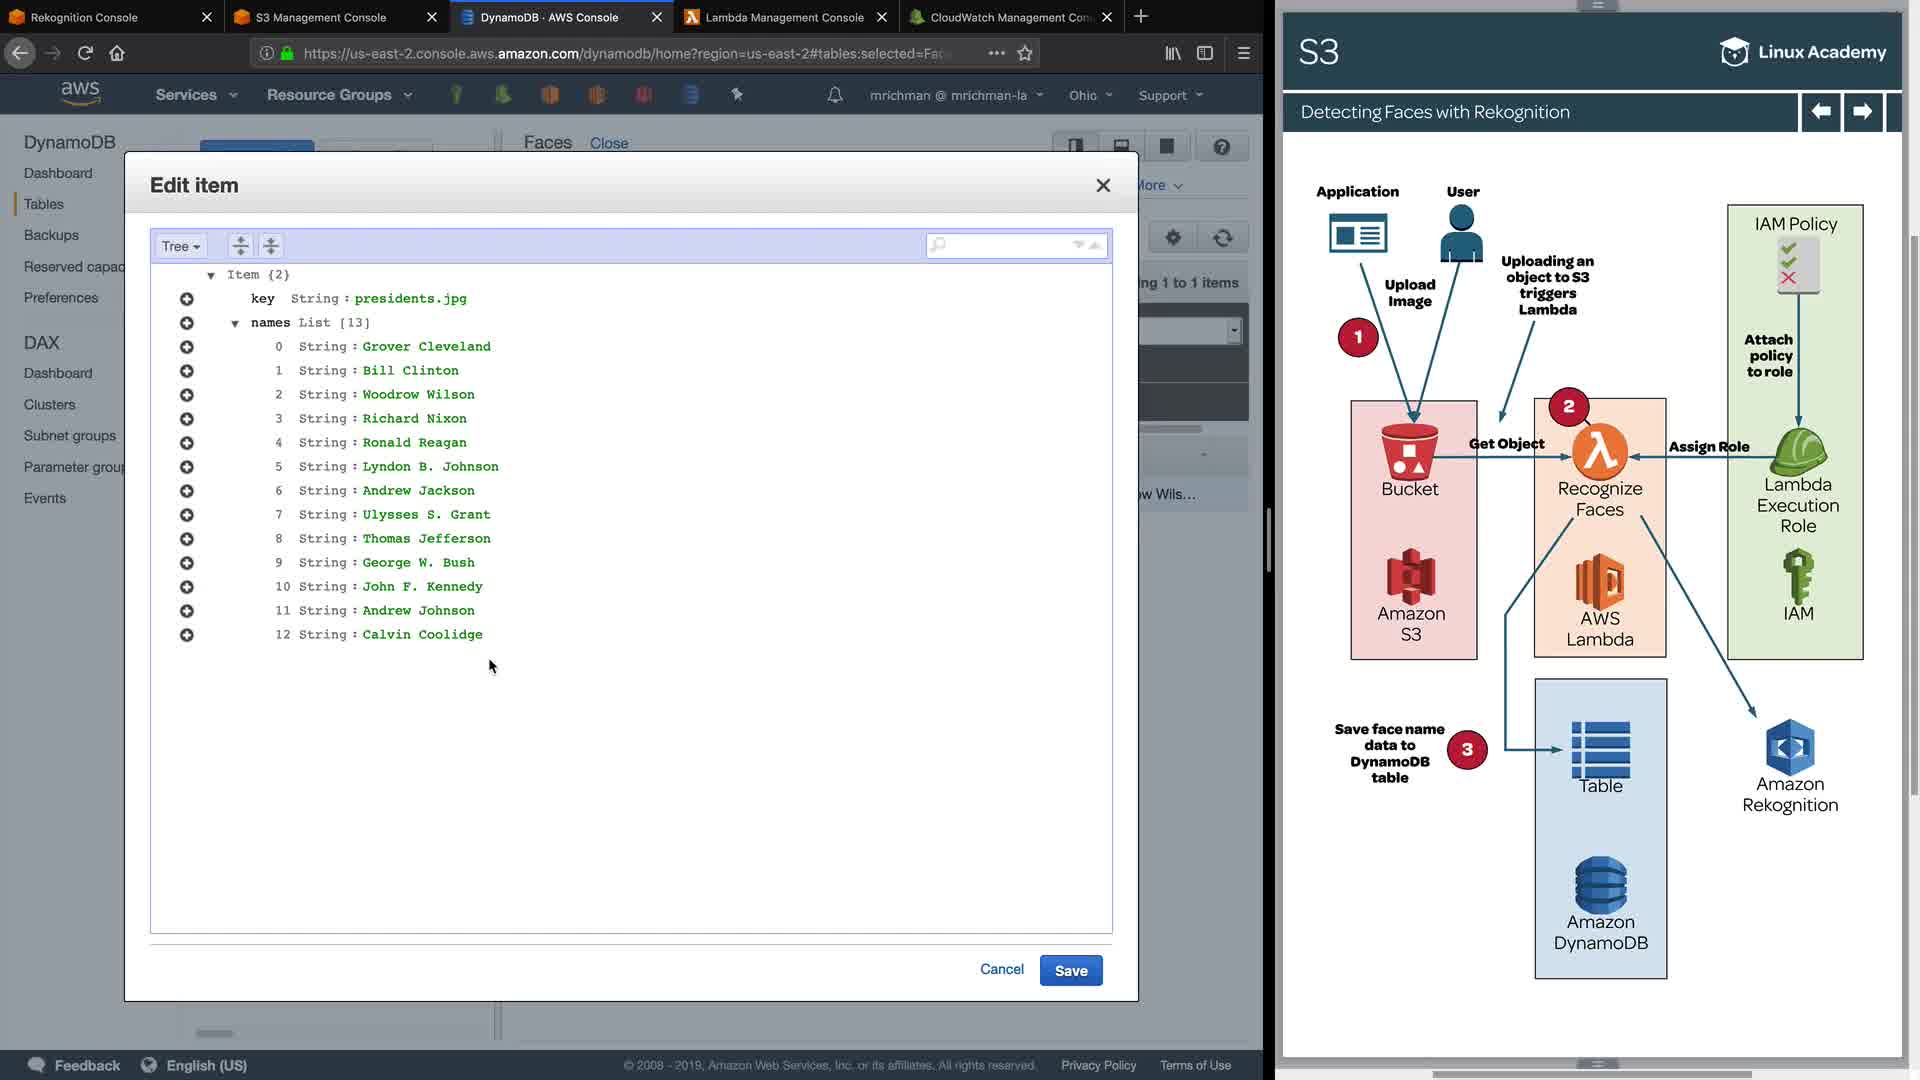Click the AWS notifications bell icon

click(x=835, y=95)
